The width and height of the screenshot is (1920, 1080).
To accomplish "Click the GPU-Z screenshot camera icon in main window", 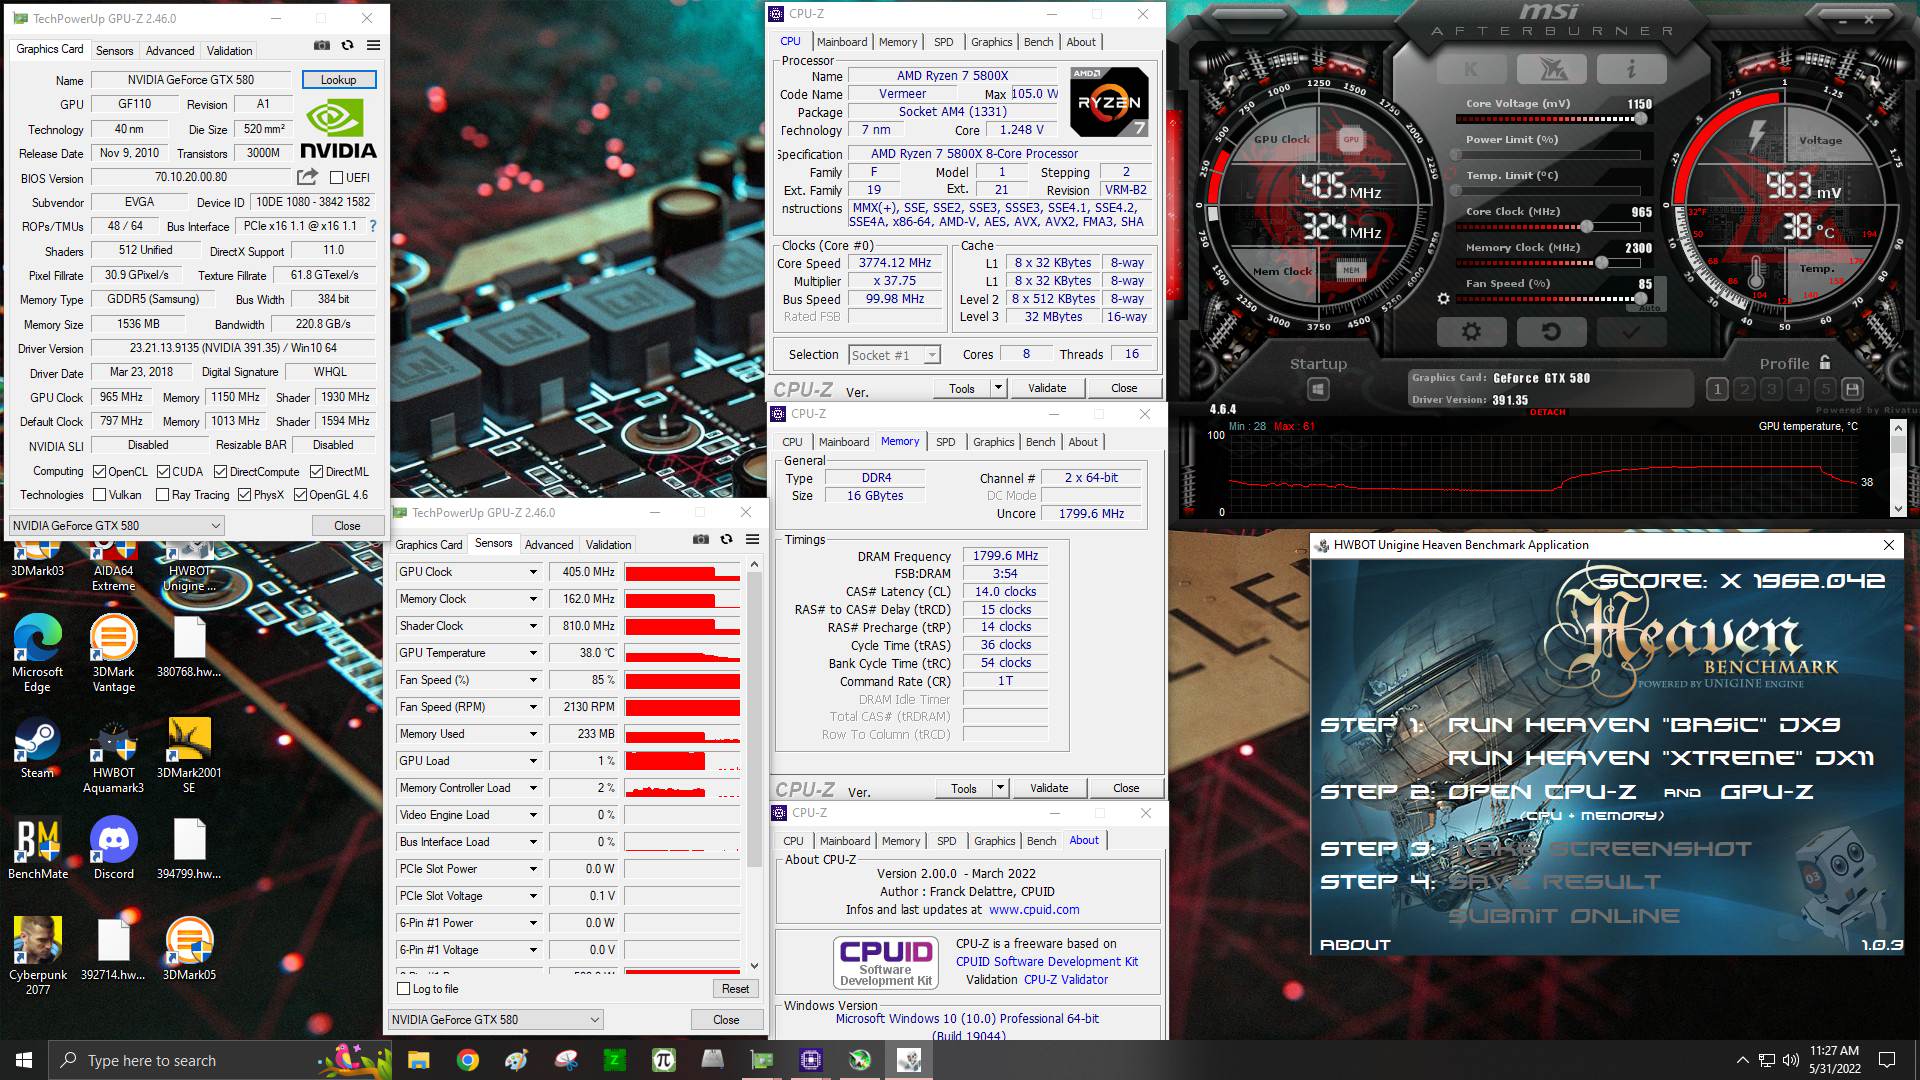I will [x=321, y=46].
